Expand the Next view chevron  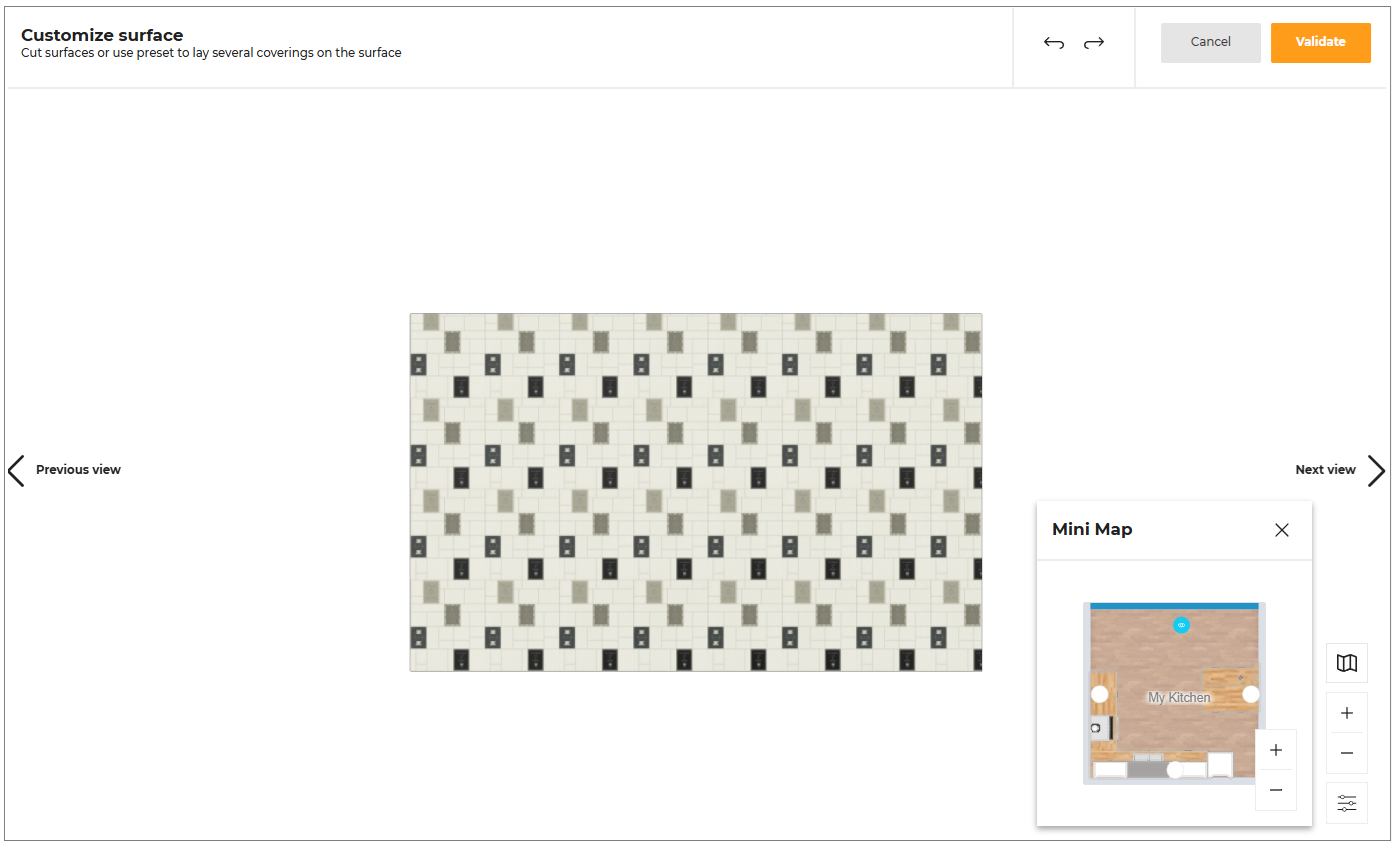pos(1377,470)
